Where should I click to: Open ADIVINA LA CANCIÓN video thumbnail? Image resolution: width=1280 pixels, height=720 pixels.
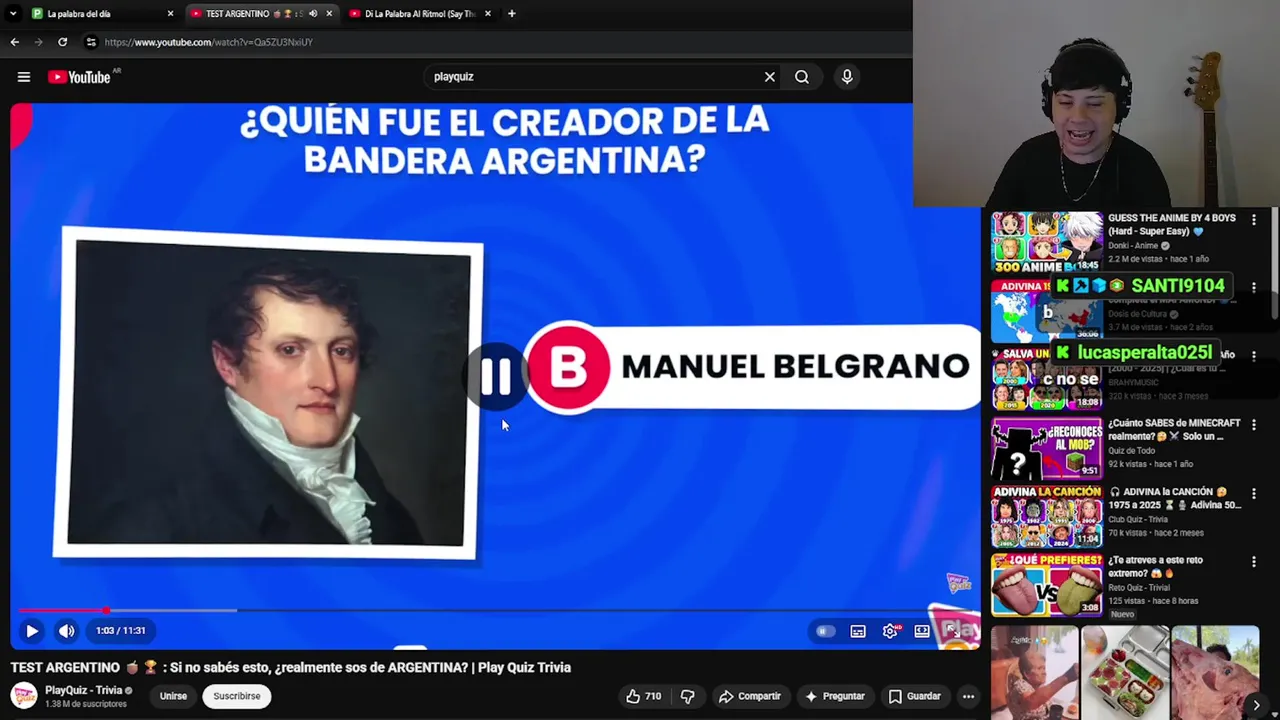pyautogui.click(x=1046, y=516)
